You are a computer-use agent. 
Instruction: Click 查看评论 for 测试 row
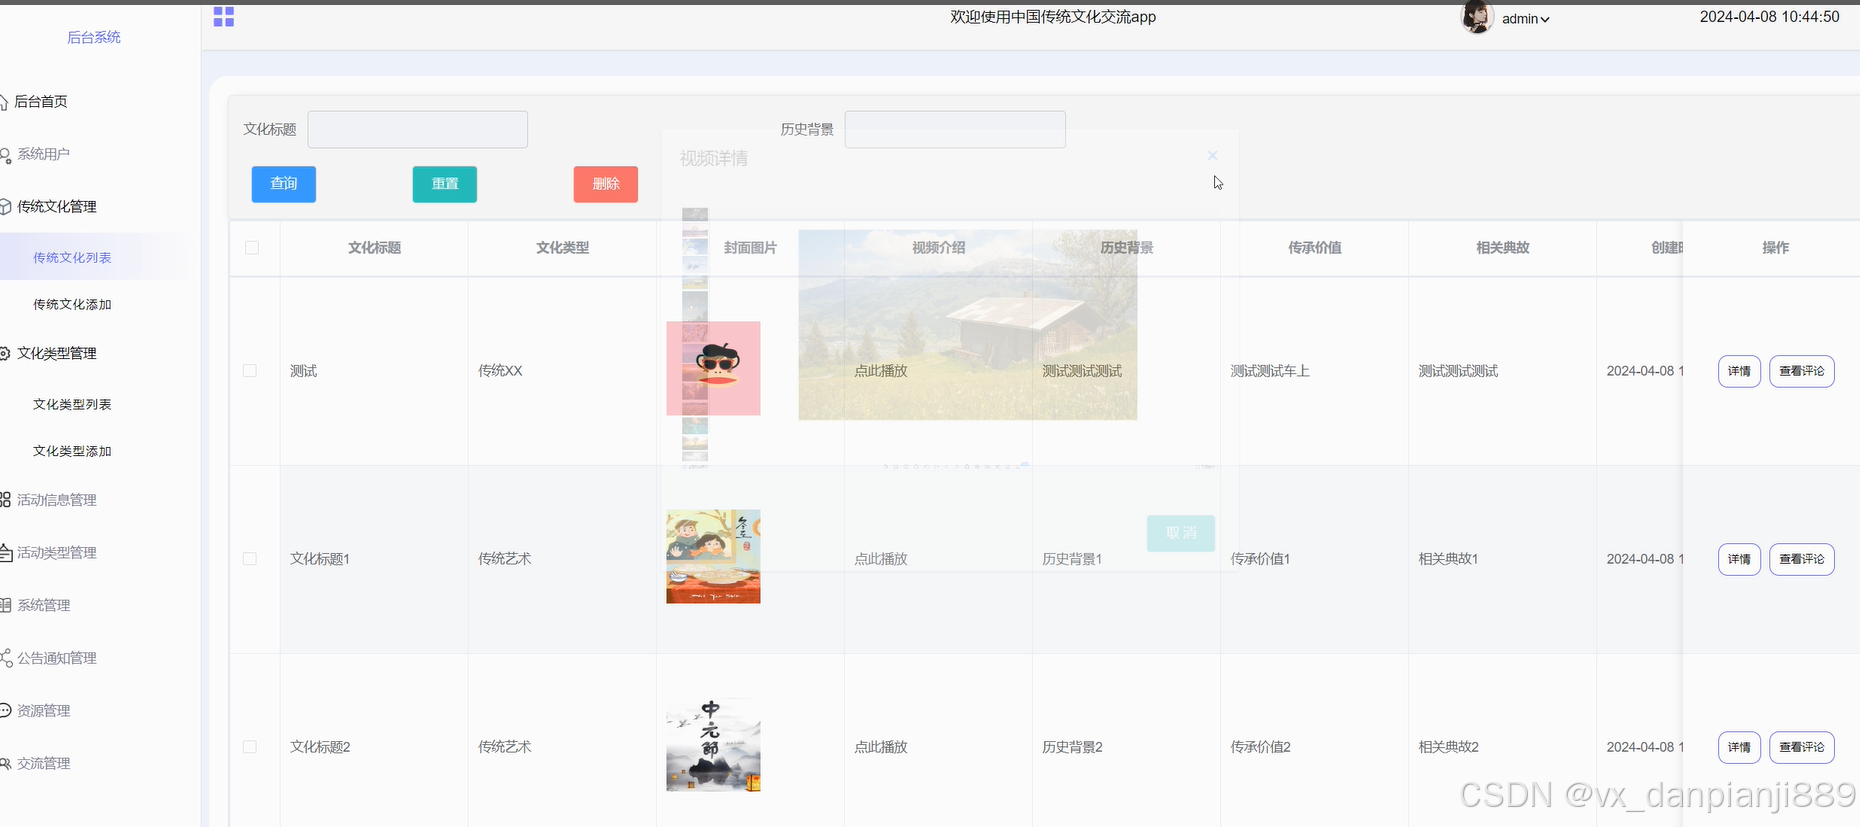(1802, 371)
